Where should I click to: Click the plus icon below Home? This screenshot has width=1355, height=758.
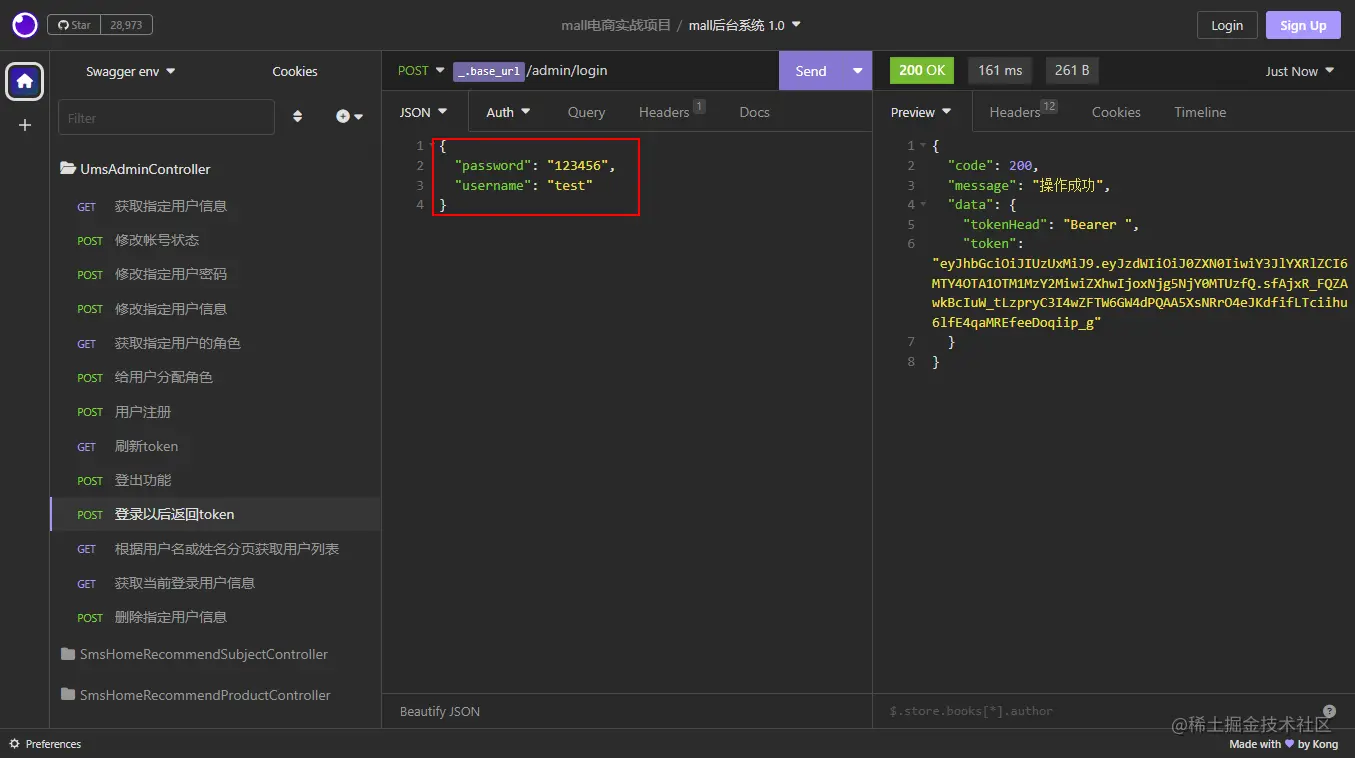point(25,125)
